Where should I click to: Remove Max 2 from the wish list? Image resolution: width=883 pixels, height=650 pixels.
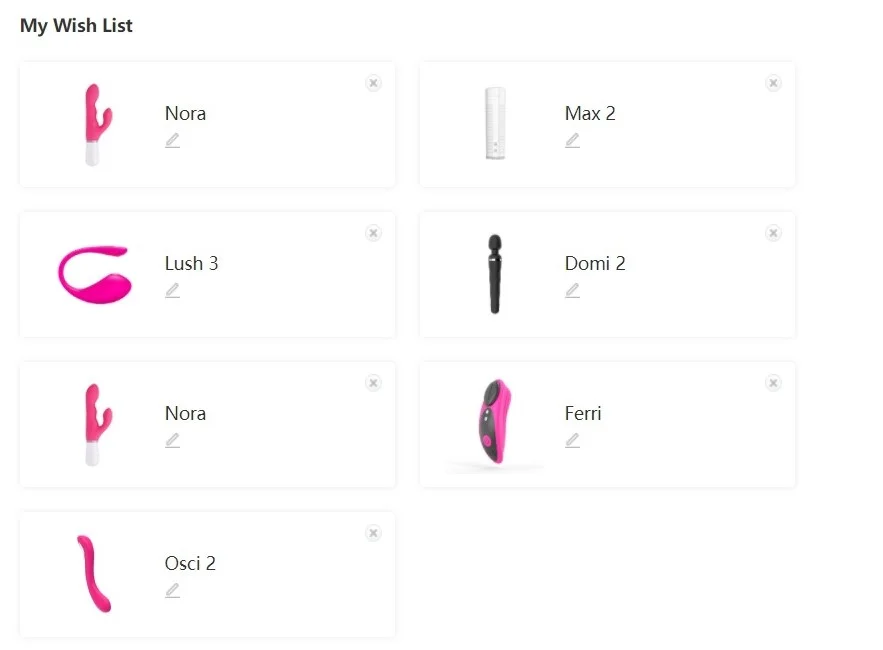pos(773,83)
